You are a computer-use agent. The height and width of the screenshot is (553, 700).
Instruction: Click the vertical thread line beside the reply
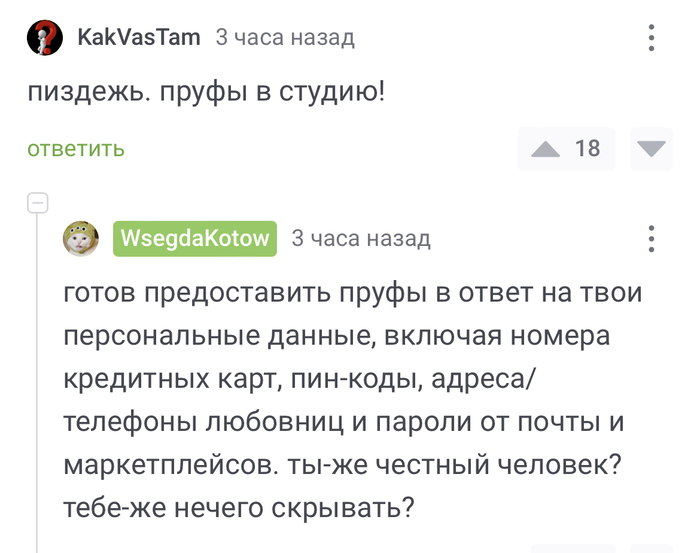(x=38, y=400)
